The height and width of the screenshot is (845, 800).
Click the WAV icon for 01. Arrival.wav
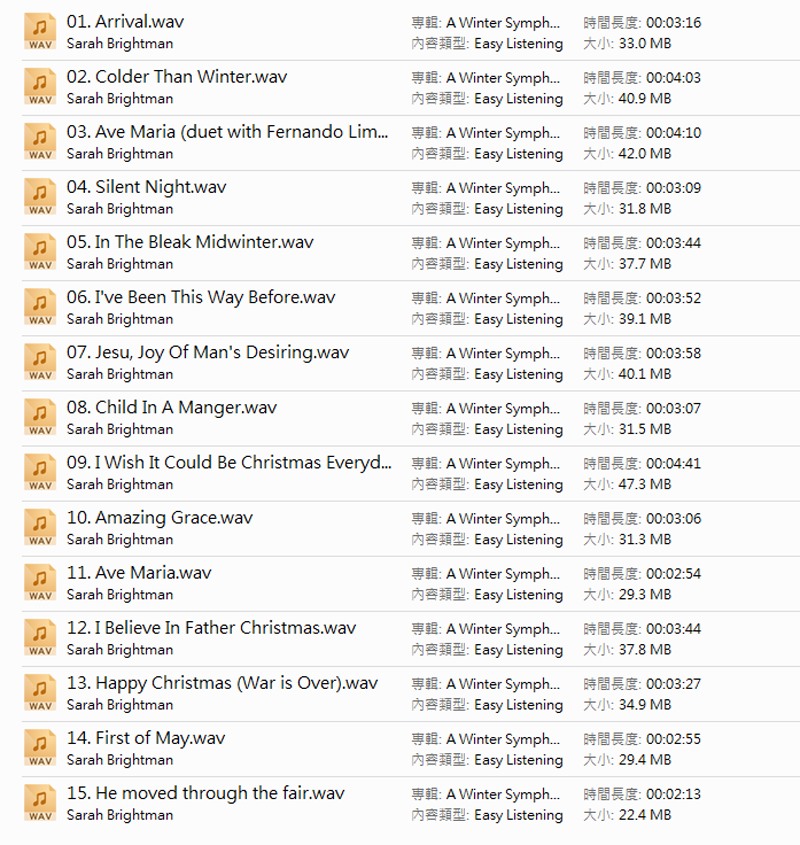40,32
